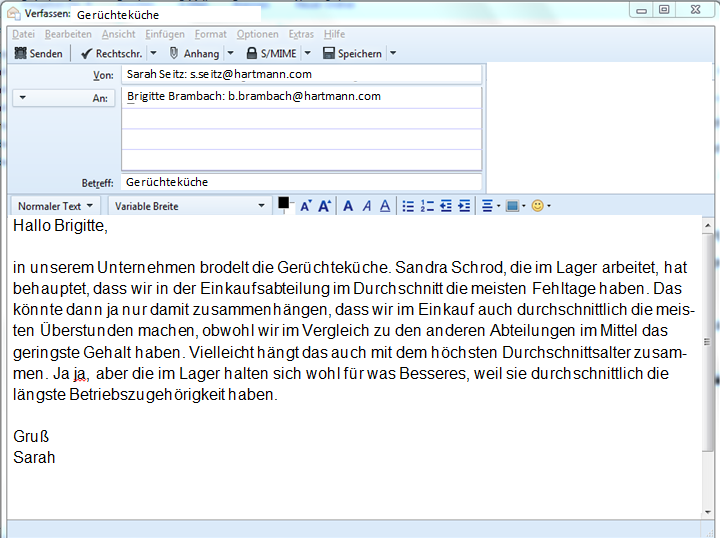Click the S/MIME lock icon
Viewport: 720px width, 538px height.
pos(252,53)
